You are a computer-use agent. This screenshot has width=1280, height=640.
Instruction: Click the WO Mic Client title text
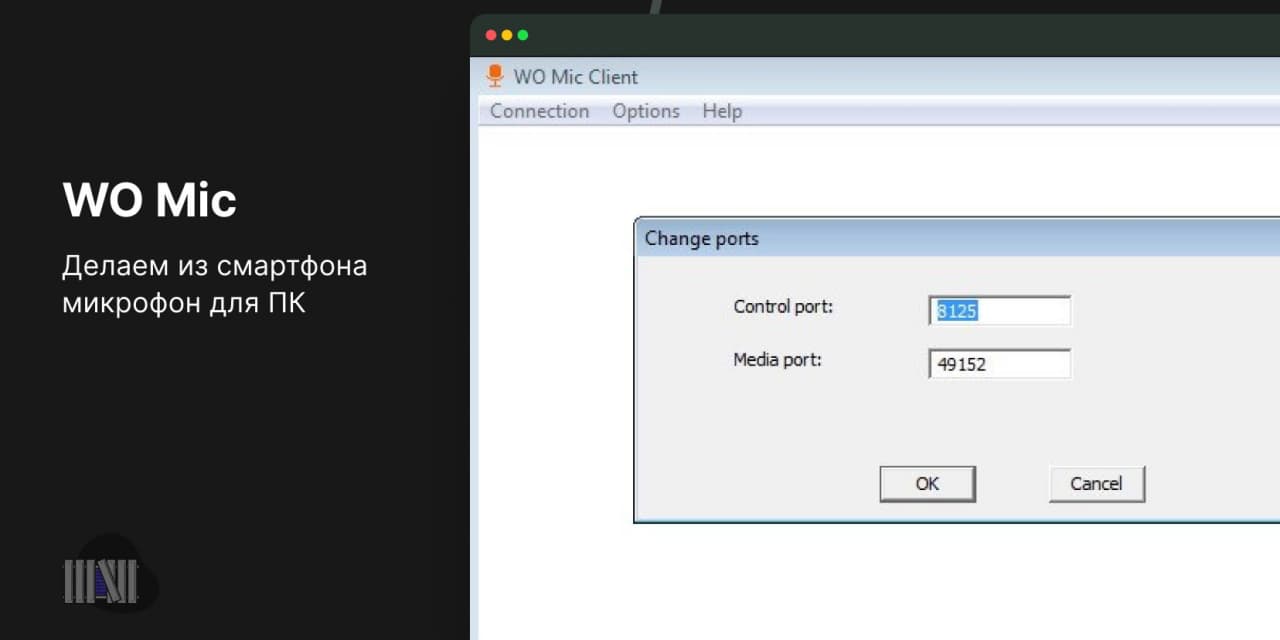point(575,77)
